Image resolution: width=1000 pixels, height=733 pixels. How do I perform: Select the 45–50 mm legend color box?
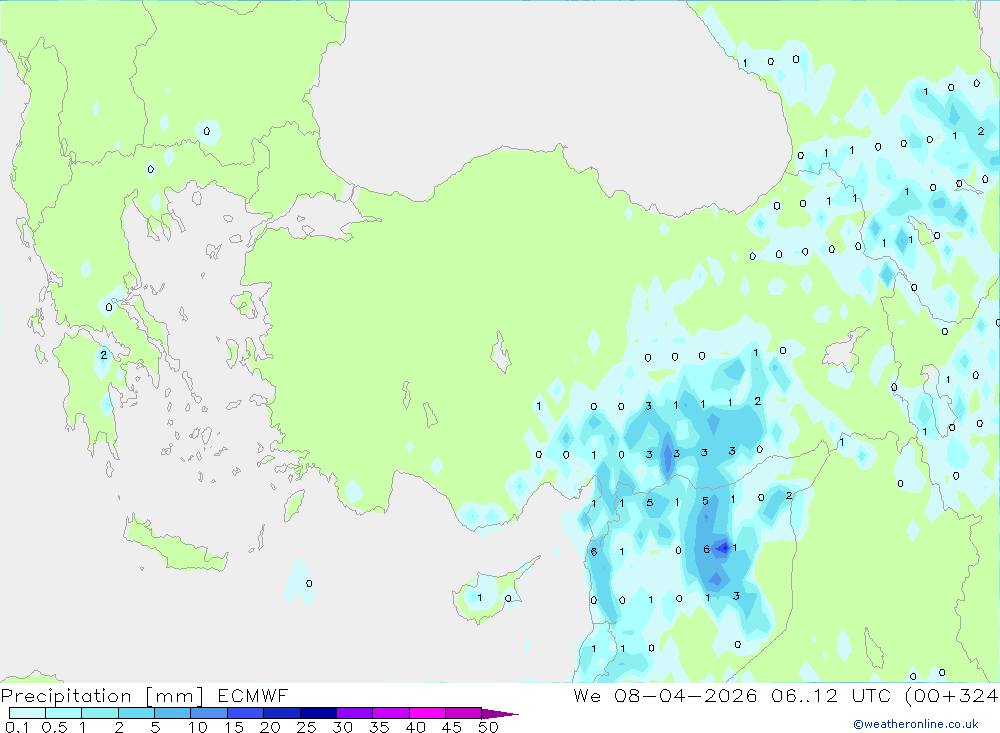[464, 713]
